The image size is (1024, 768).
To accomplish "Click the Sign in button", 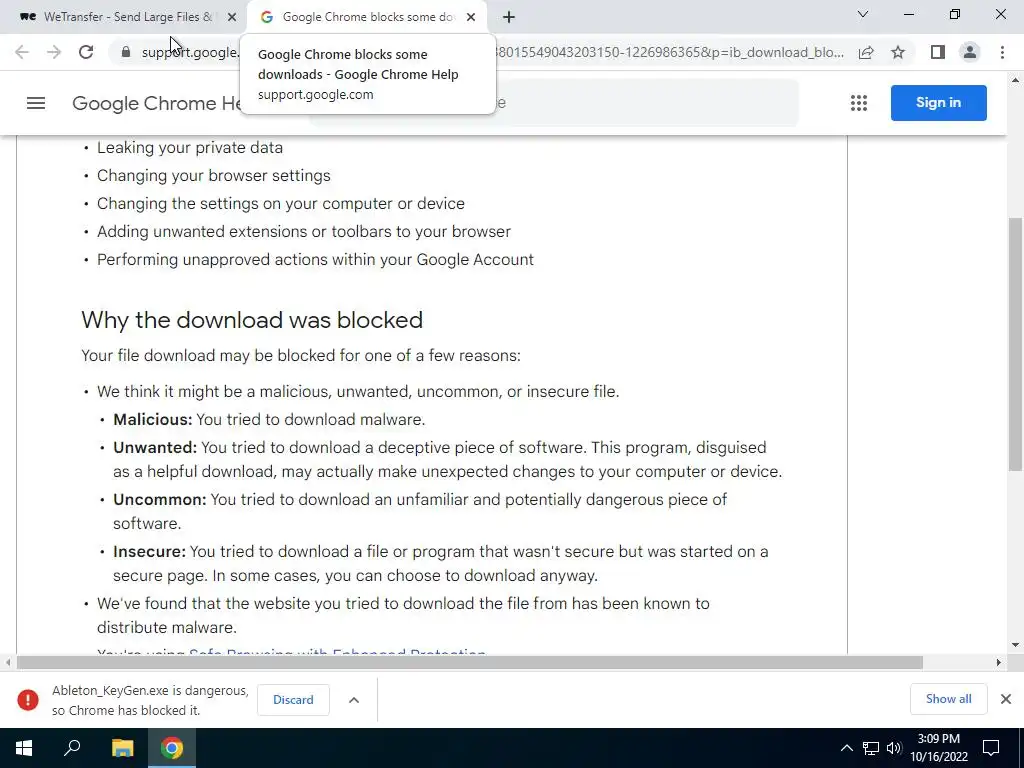I will pos(938,103).
